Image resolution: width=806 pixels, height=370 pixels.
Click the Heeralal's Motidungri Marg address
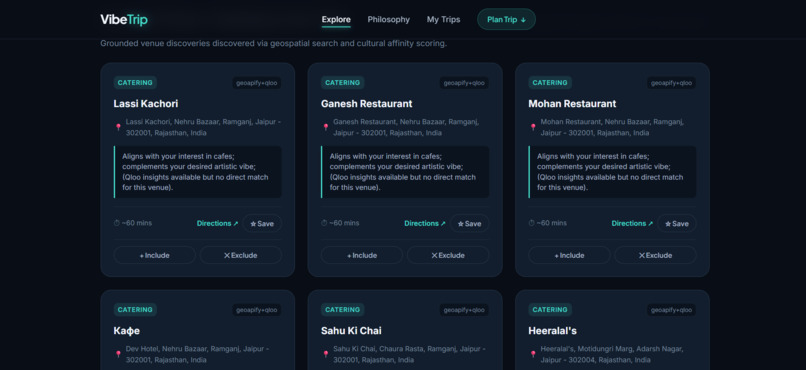pos(612,354)
